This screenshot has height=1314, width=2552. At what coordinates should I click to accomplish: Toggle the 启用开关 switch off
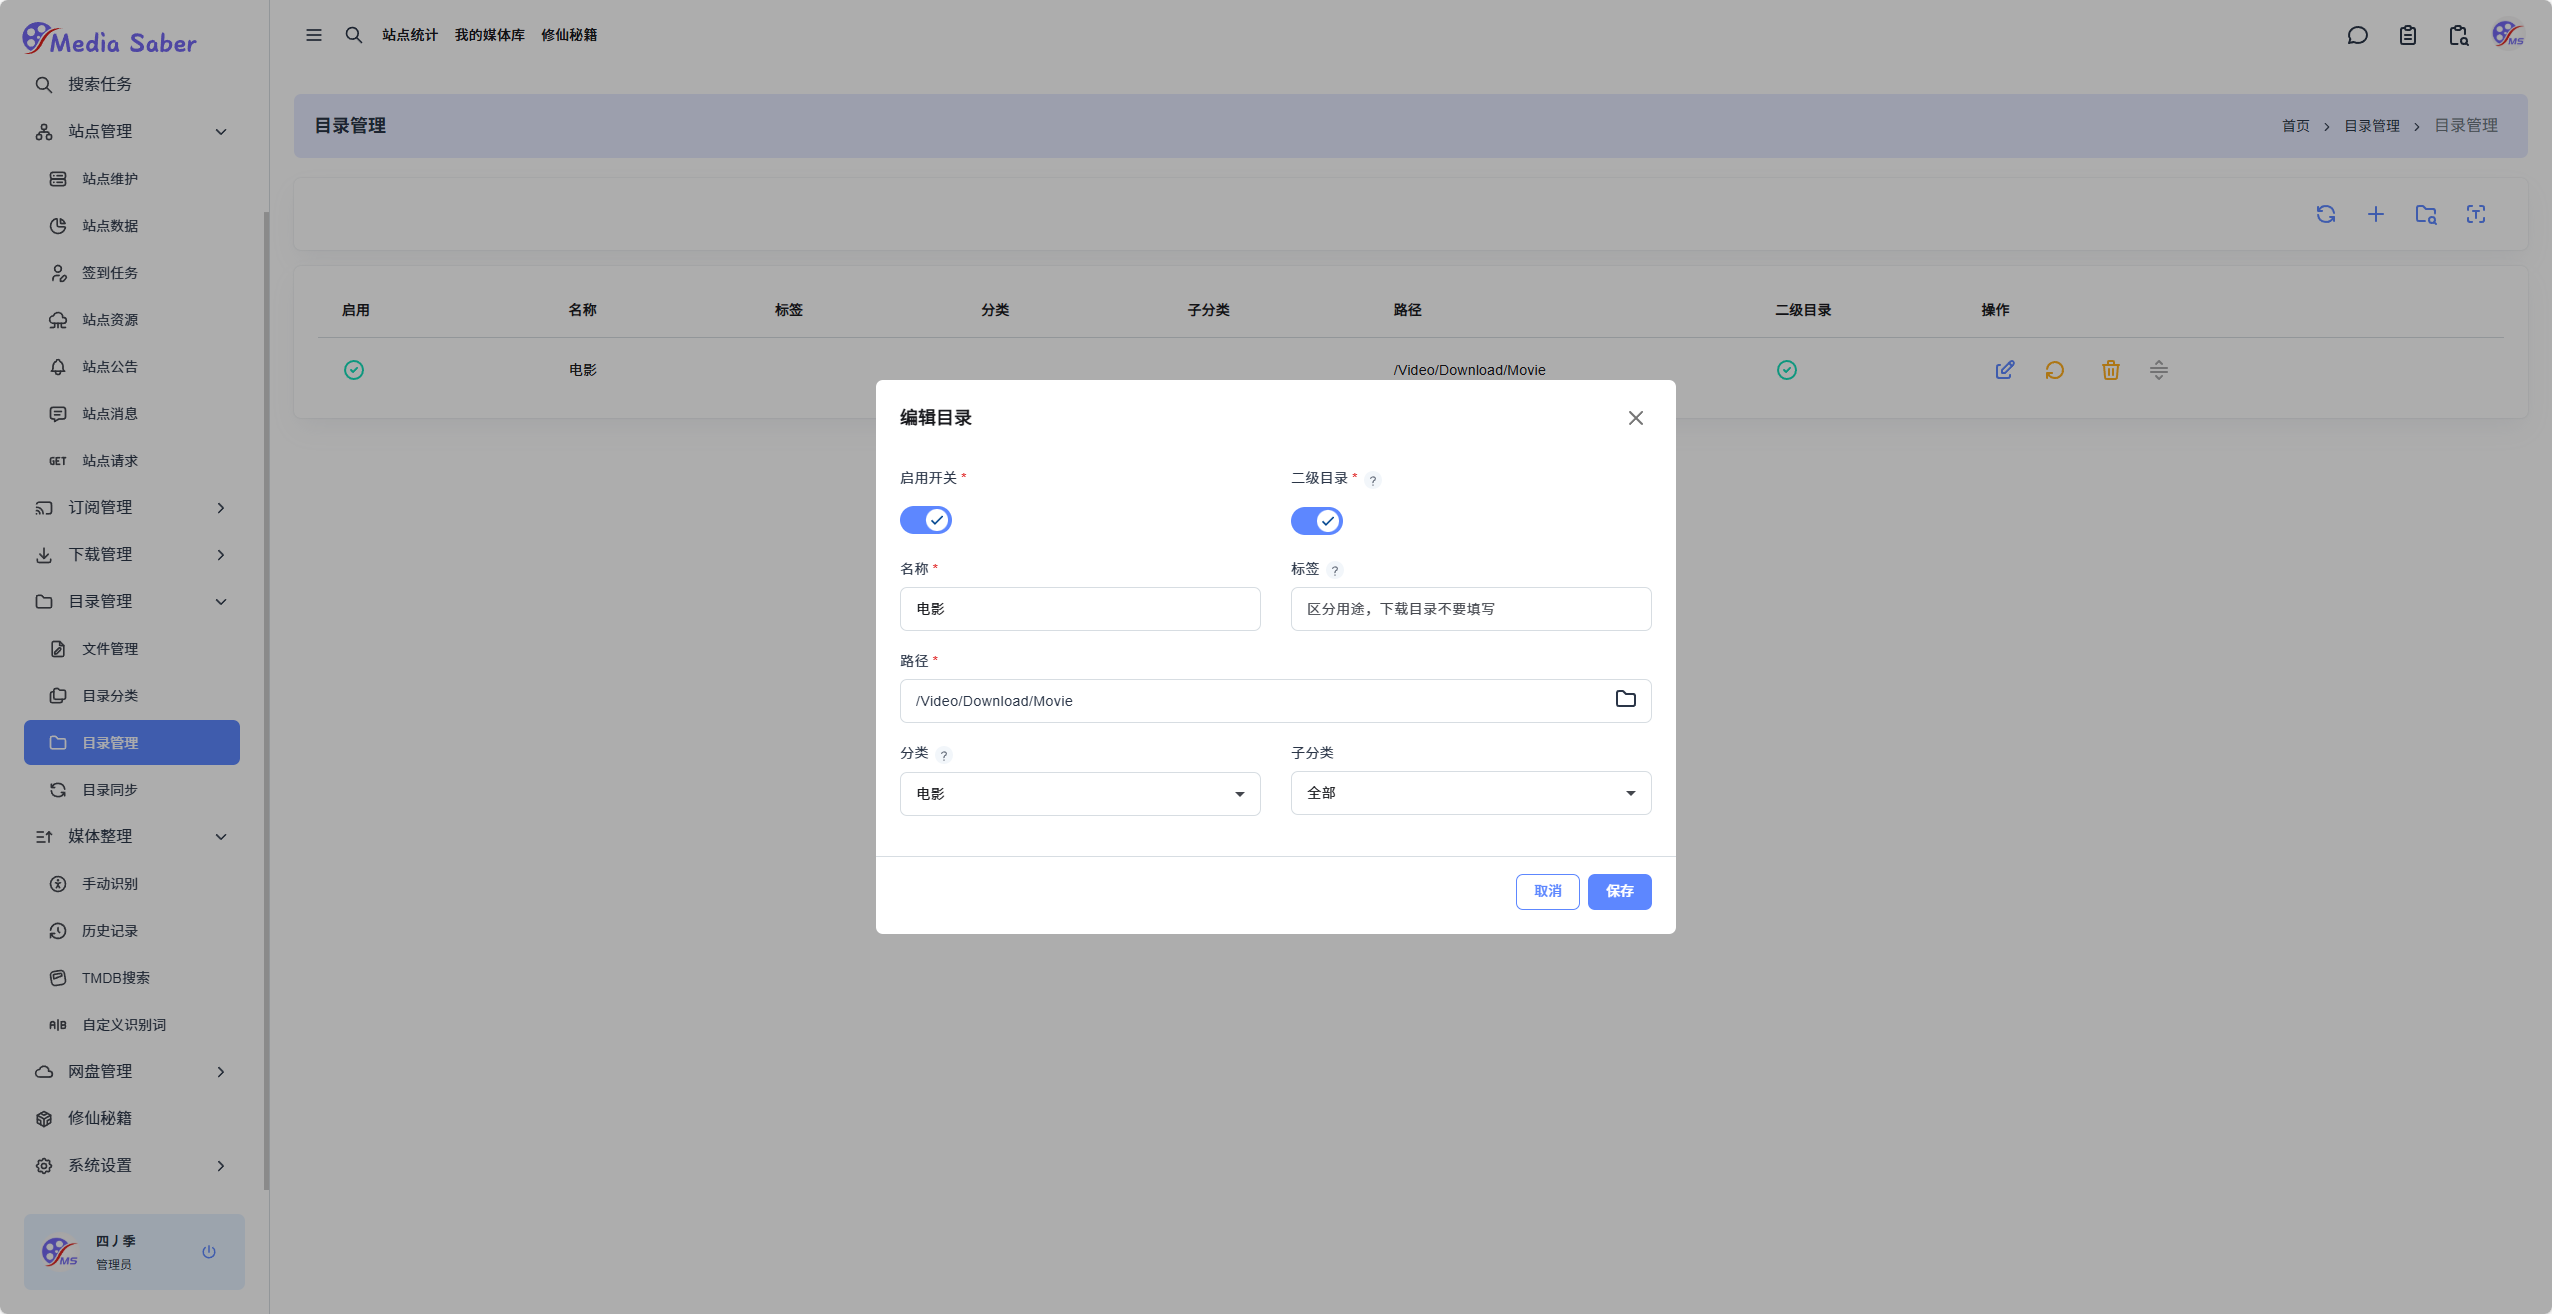[925, 520]
